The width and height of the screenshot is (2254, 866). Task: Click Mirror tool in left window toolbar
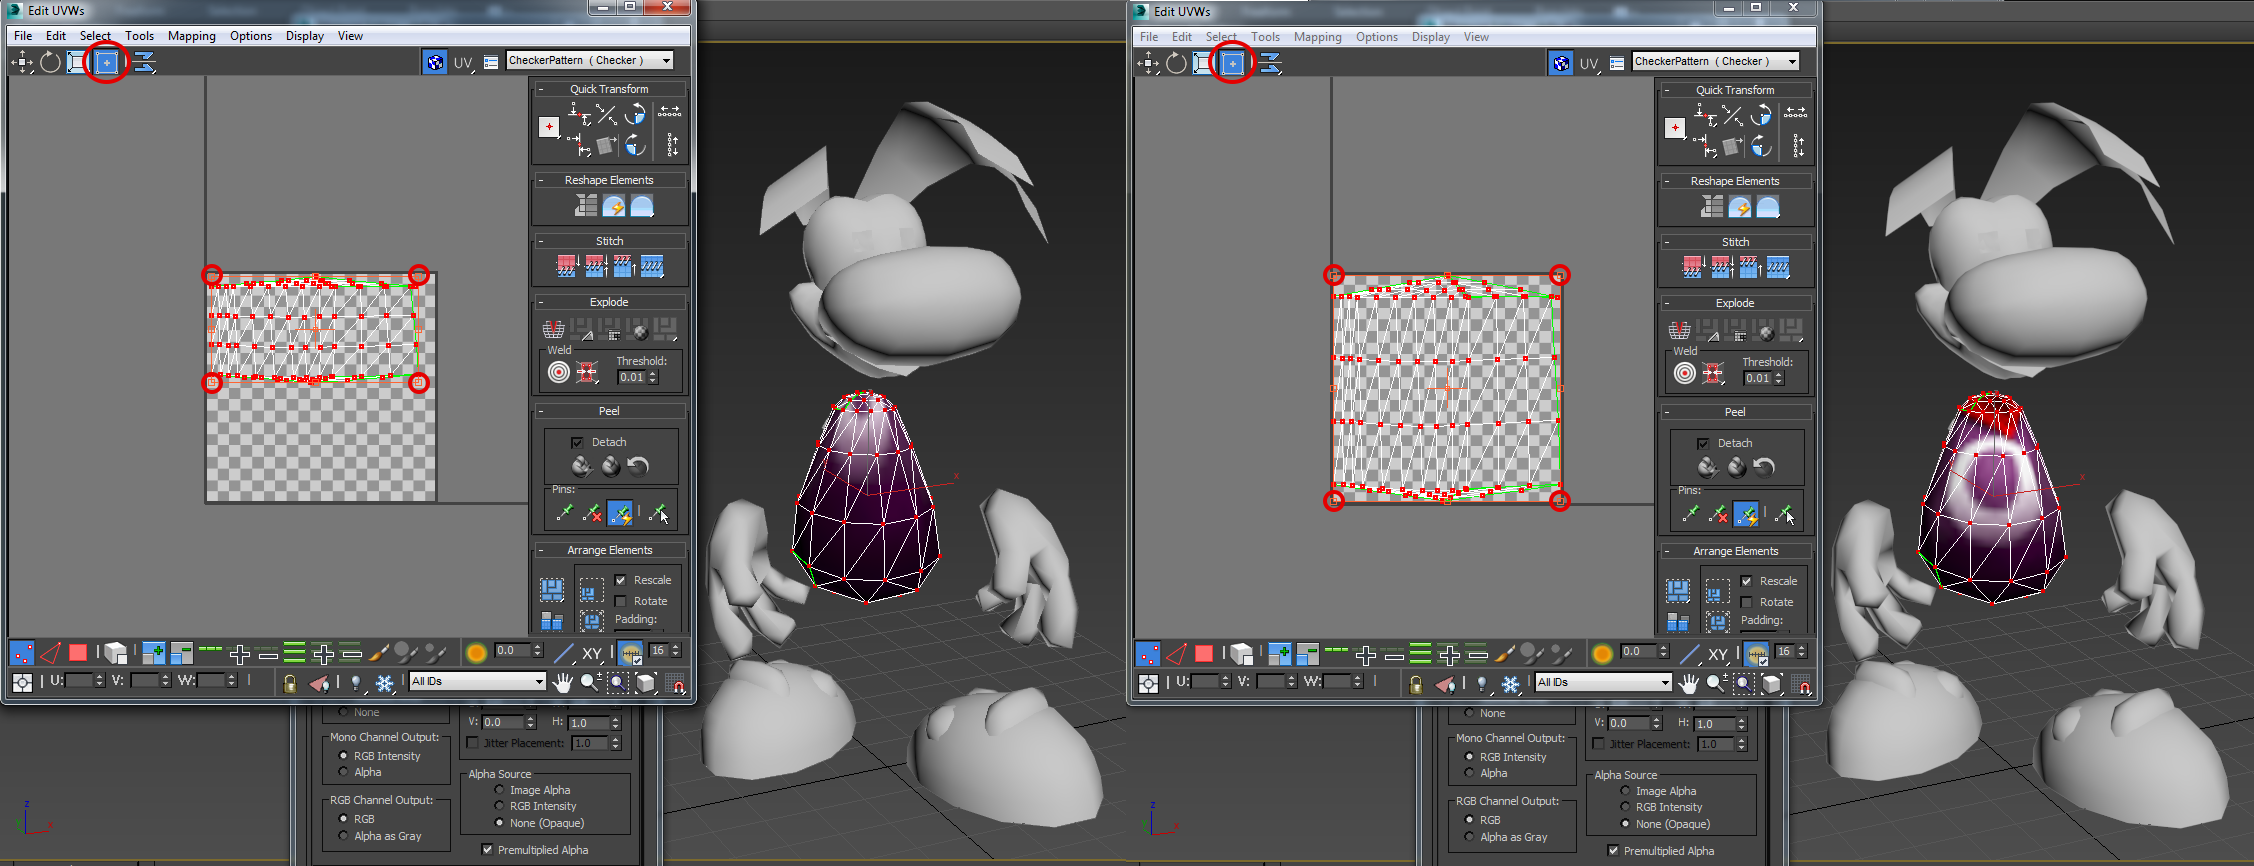pyautogui.click(x=144, y=62)
